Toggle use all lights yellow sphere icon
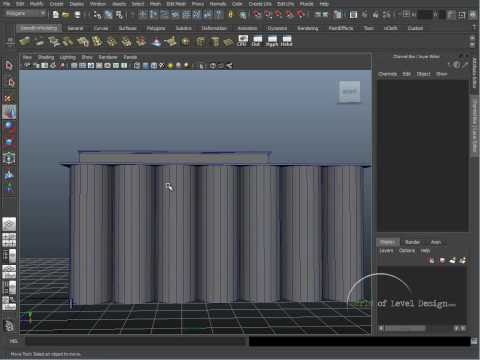The width and height of the screenshot is (480, 360). click(x=170, y=66)
